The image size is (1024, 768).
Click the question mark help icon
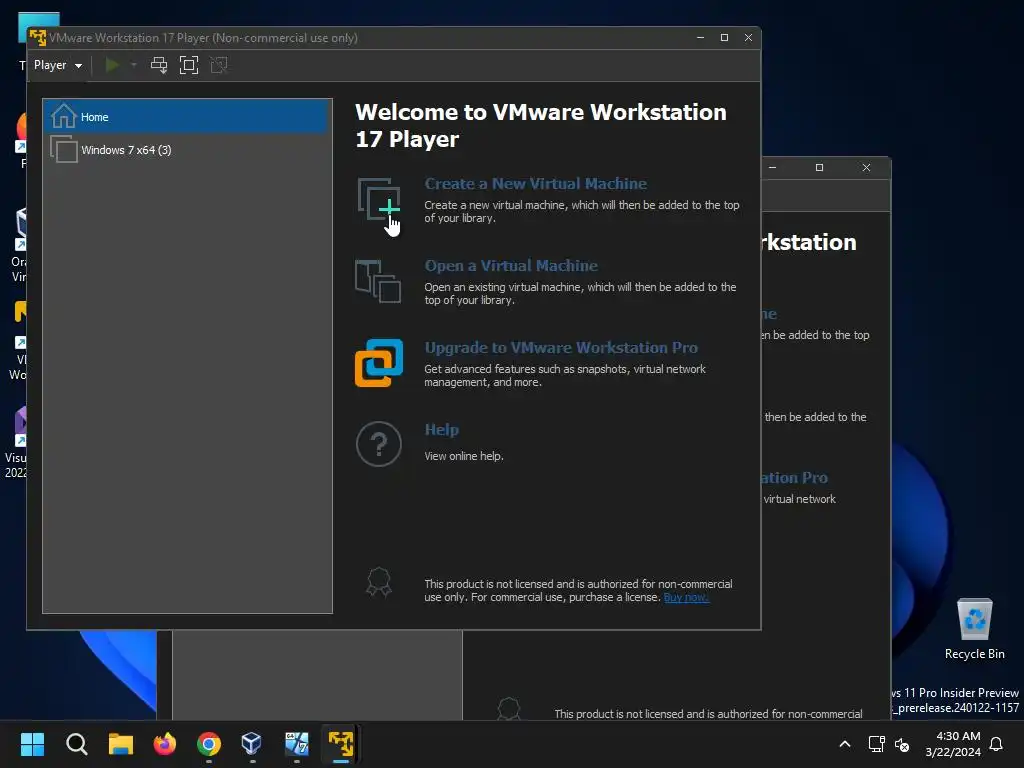coord(379,444)
